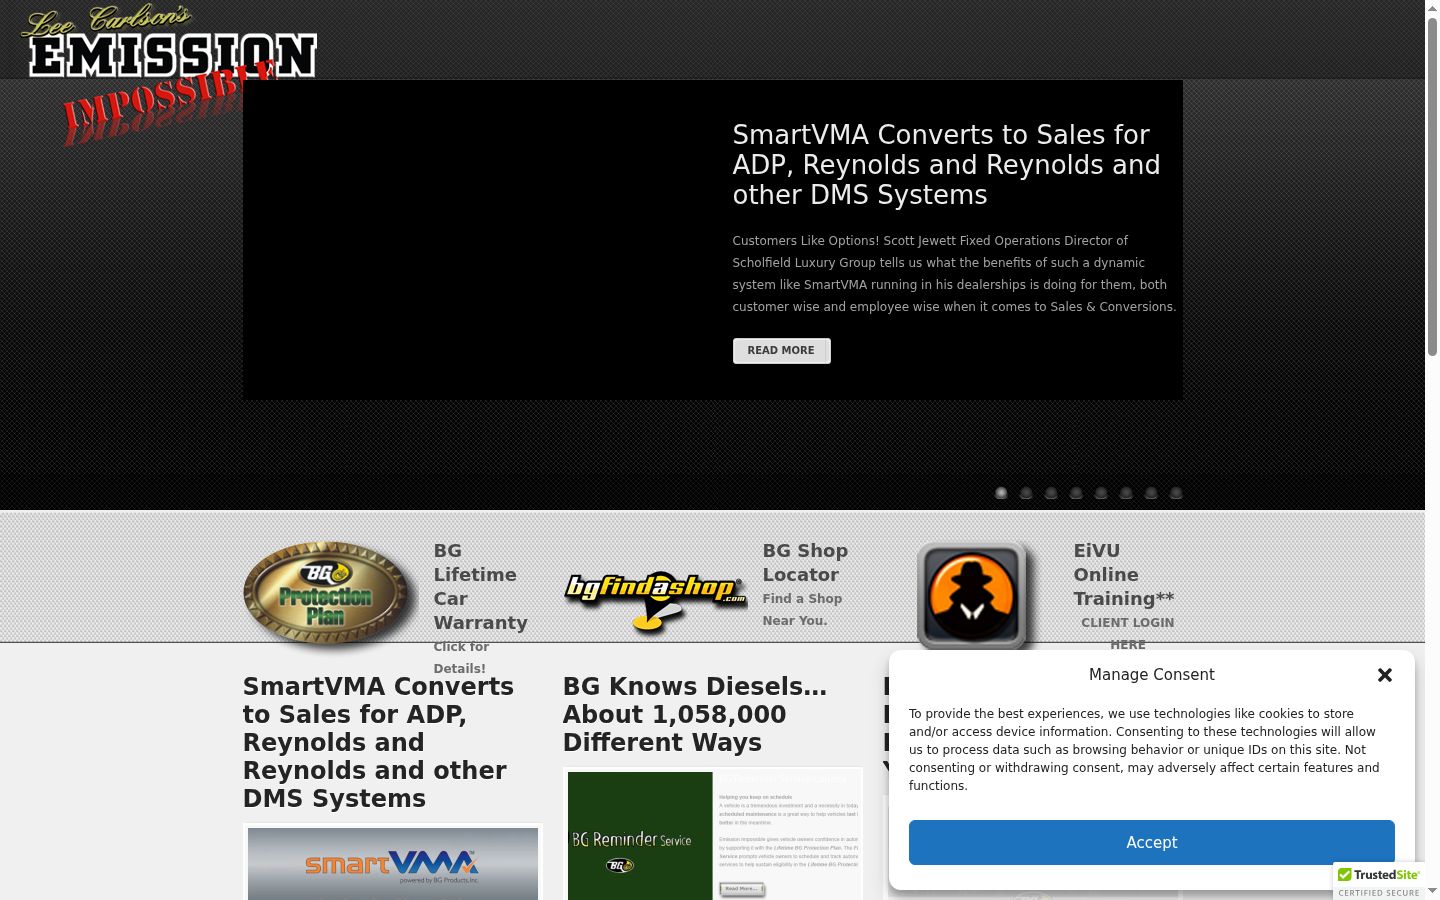The image size is (1440, 900).
Task: Select the first slider pagination dot
Action: pyautogui.click(x=1001, y=493)
